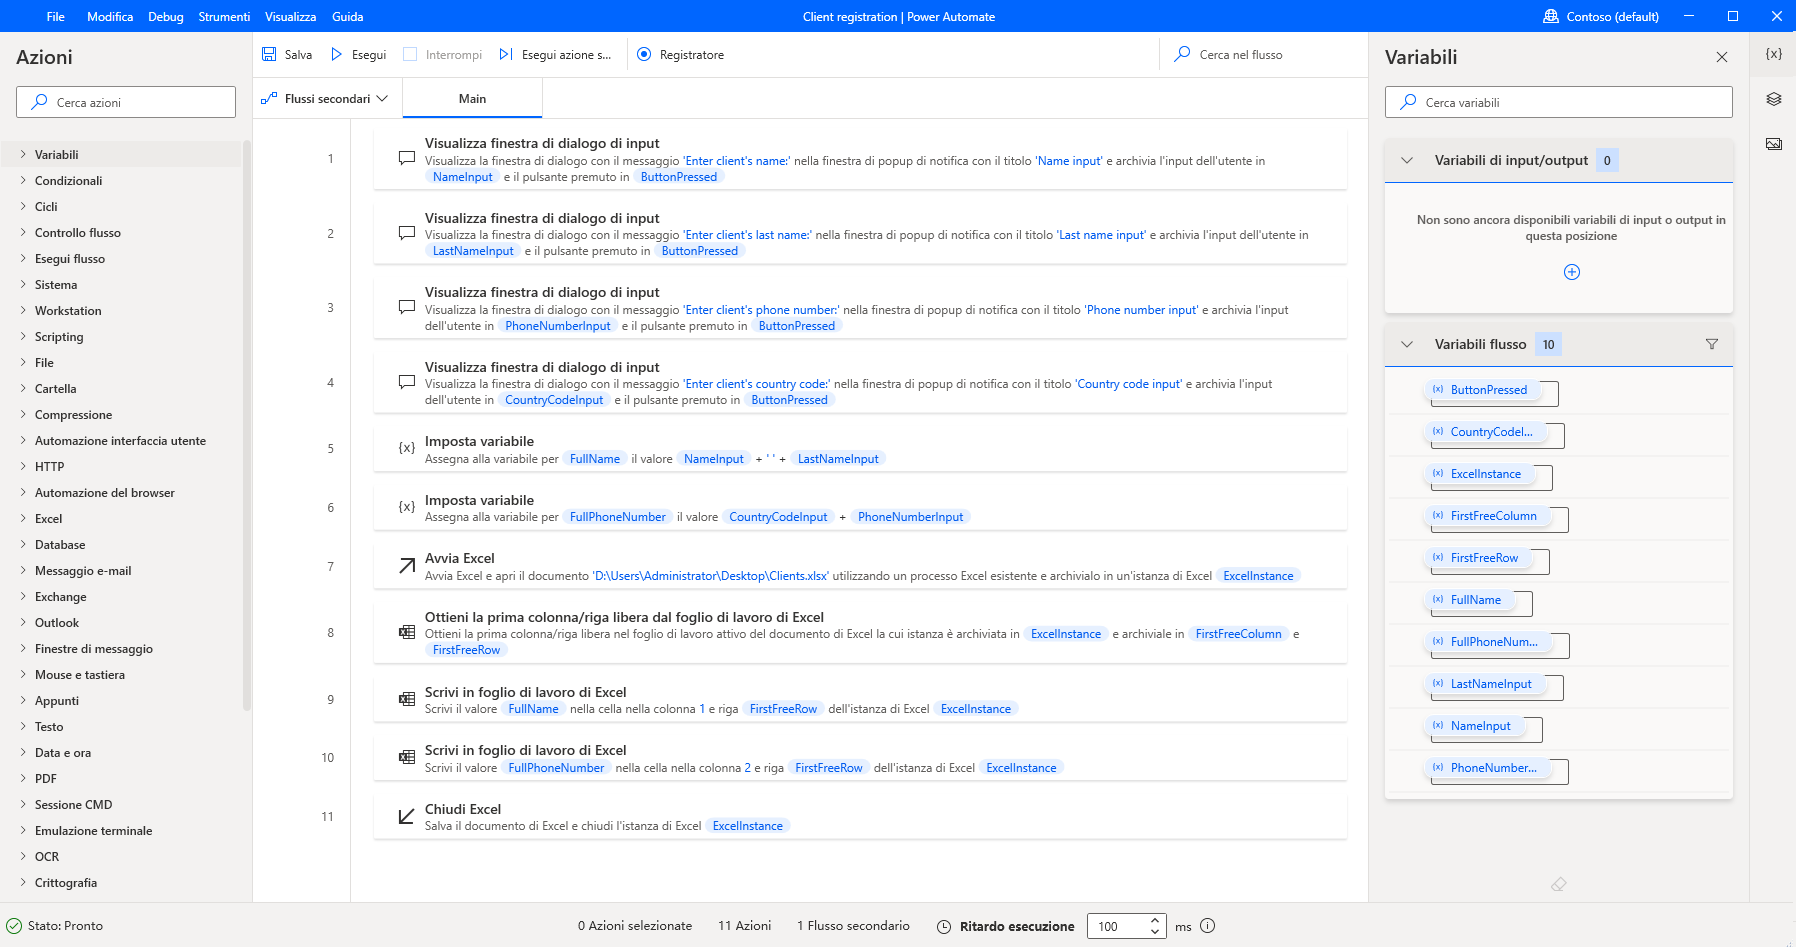This screenshot has width=1796, height=947.
Task: Open the images pane icon
Action: (x=1774, y=144)
